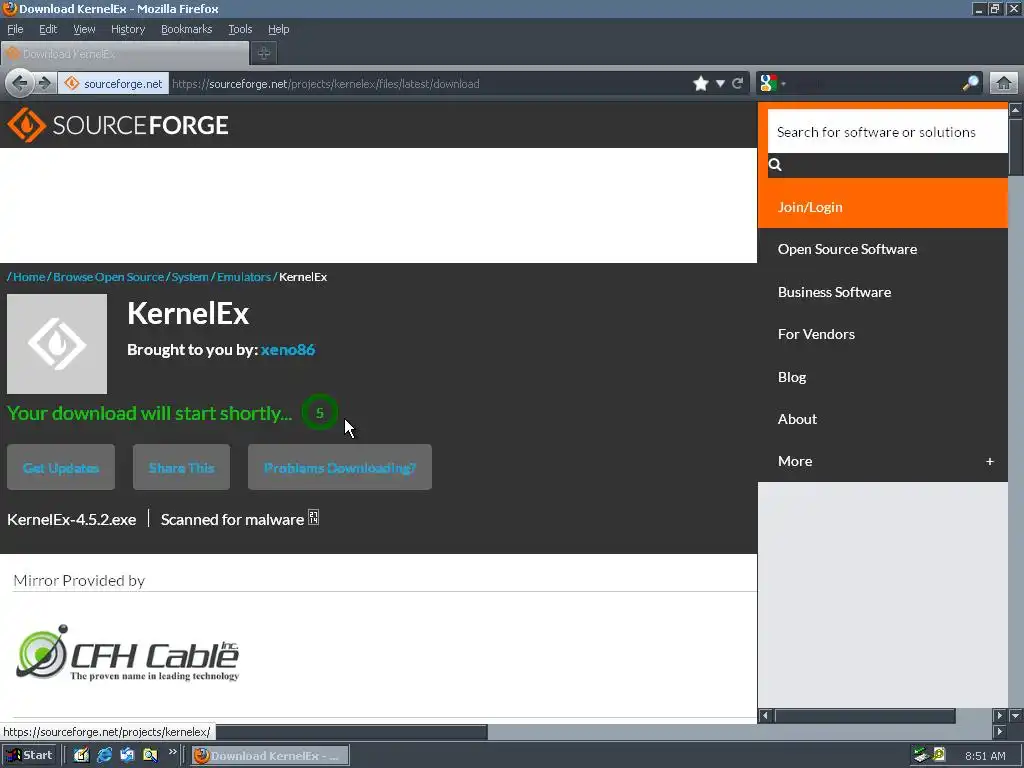Click the sidebar horizontal scrollbar left arrow
Image resolution: width=1024 pixels, height=768 pixels.
pos(765,716)
